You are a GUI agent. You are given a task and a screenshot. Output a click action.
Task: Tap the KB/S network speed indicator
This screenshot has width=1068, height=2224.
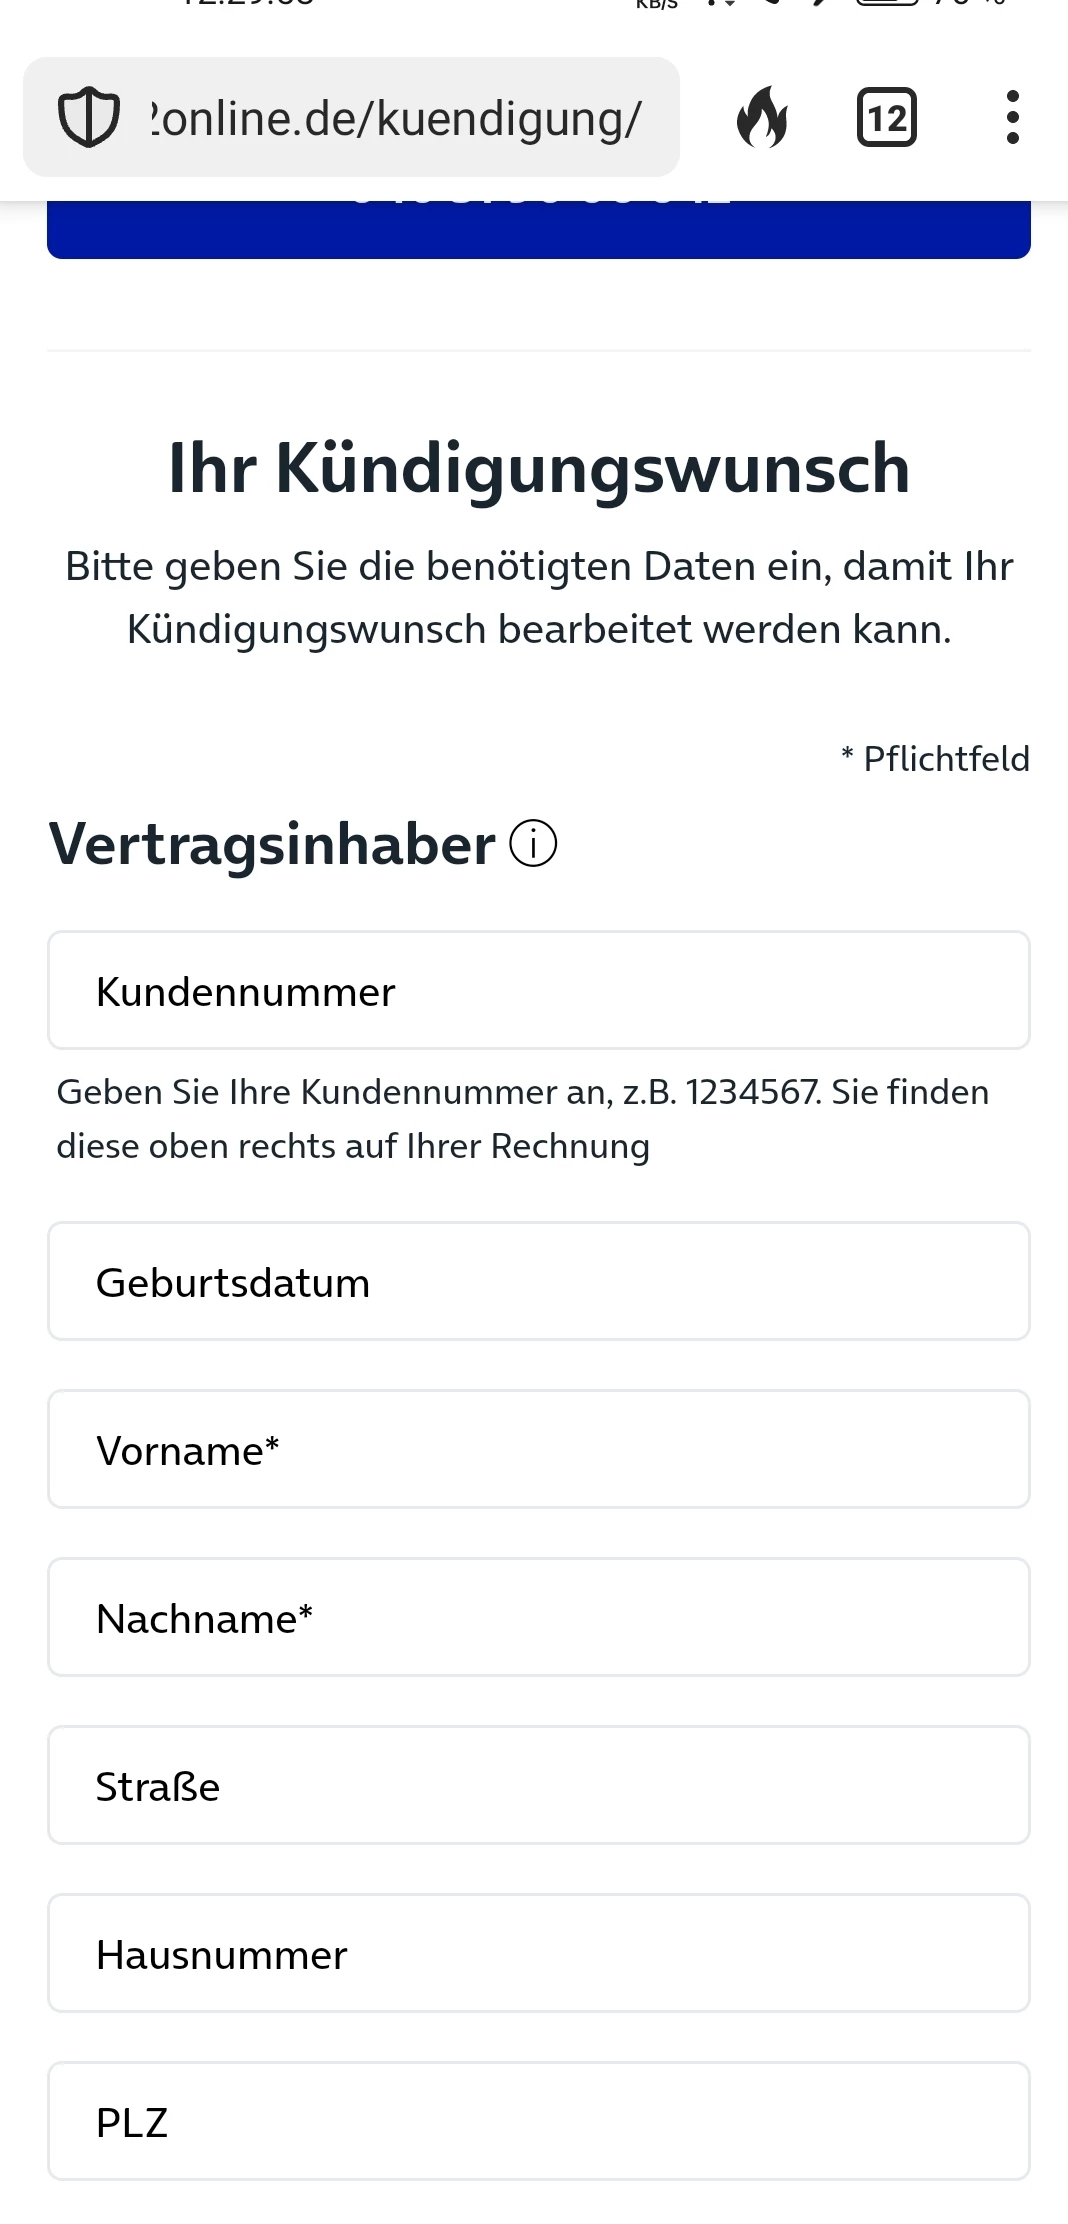click(656, 5)
